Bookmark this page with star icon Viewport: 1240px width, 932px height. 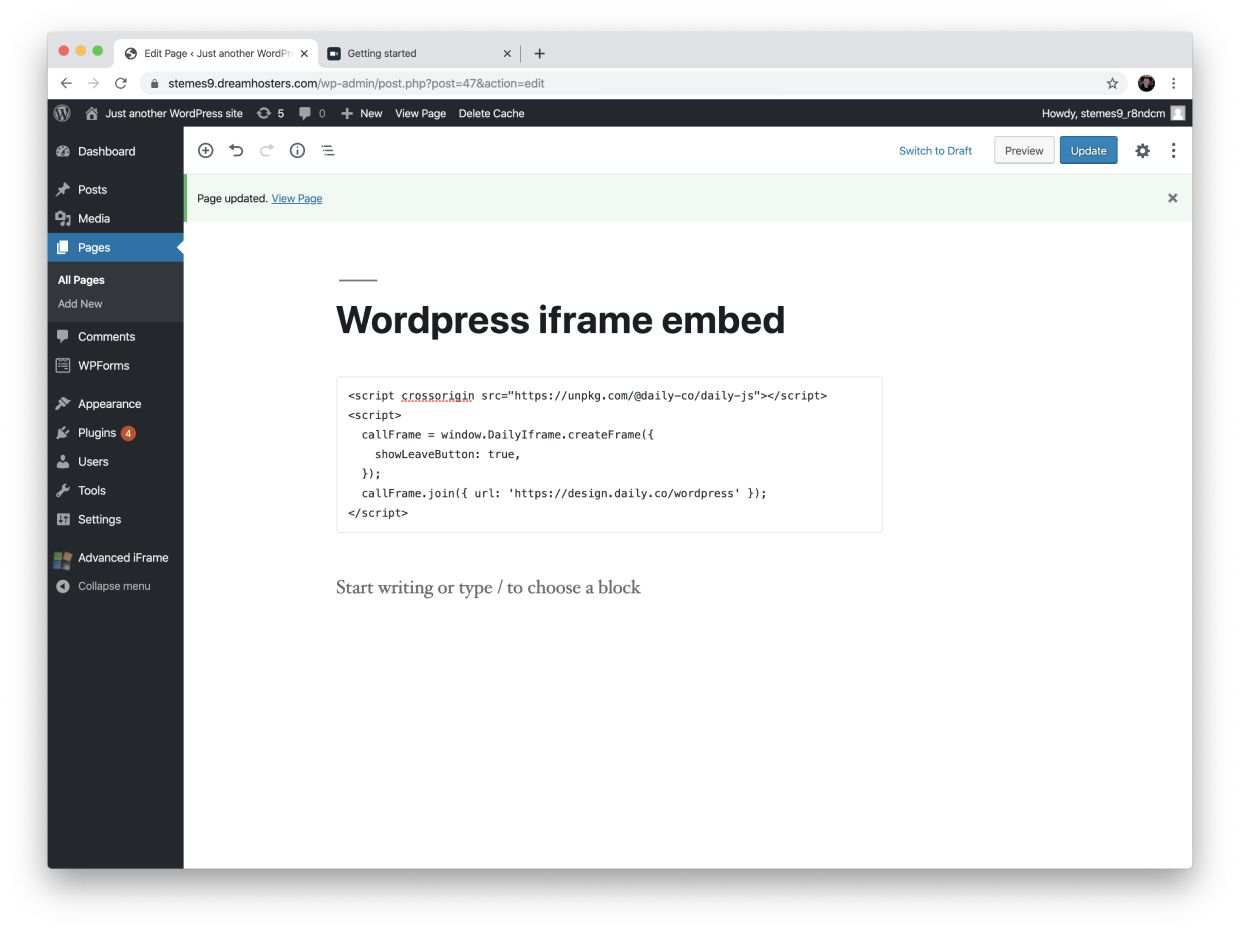point(1112,83)
